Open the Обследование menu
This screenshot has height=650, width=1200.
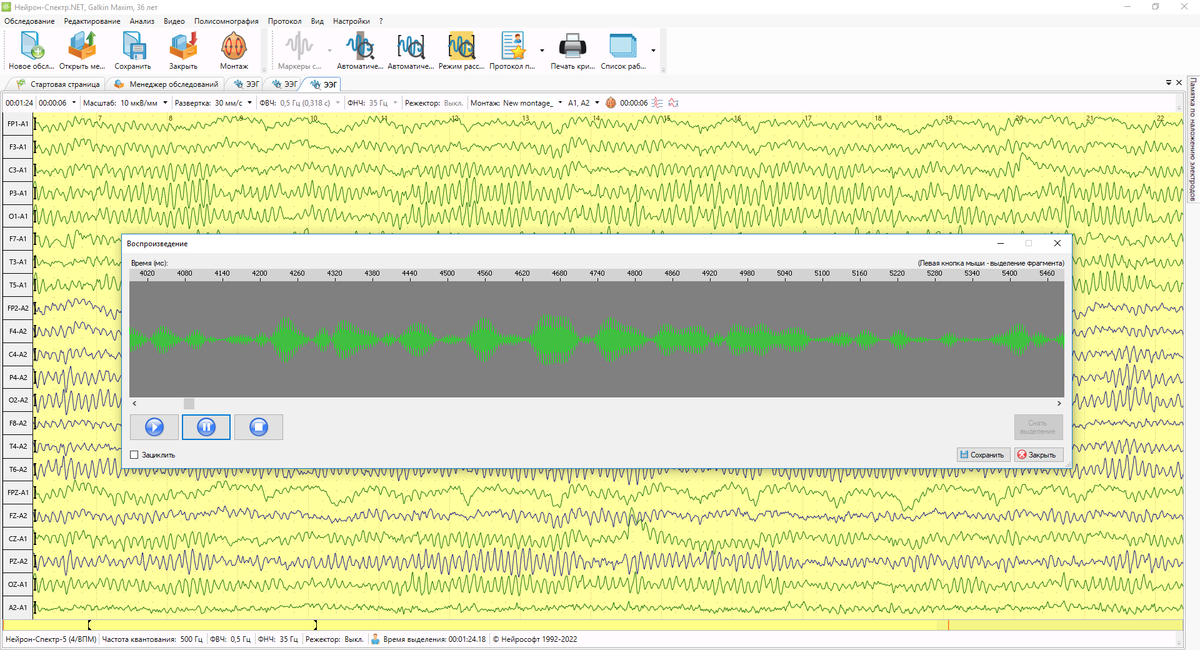pos(29,21)
